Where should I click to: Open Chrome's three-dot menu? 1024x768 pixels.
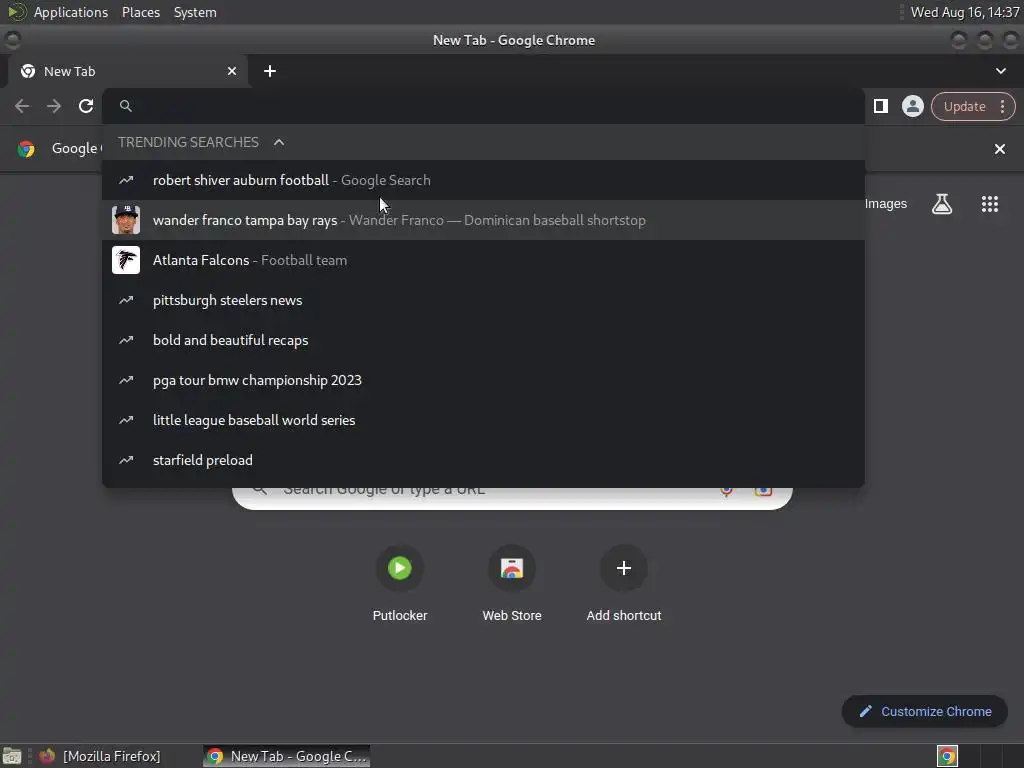1002,106
